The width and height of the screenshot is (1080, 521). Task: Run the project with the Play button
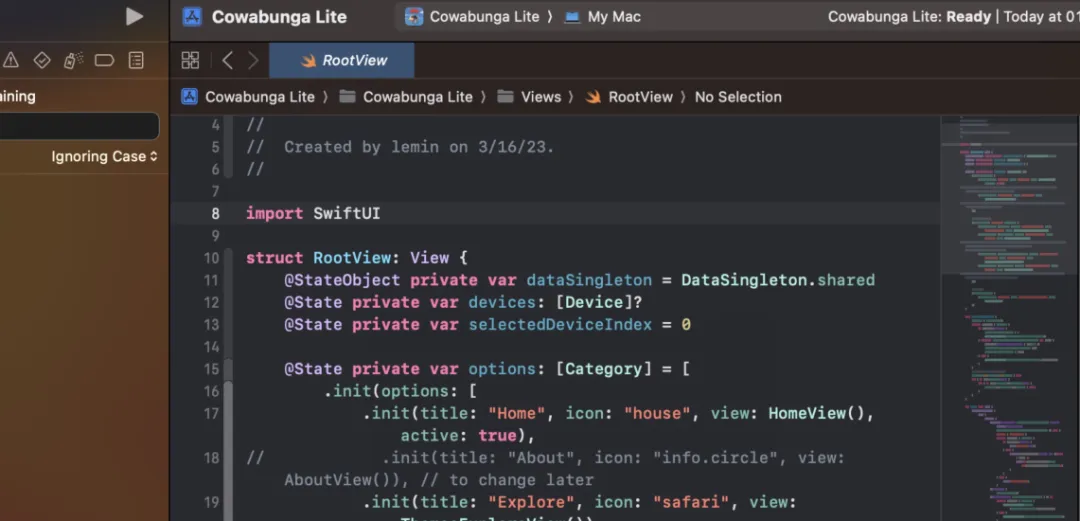pos(134,17)
